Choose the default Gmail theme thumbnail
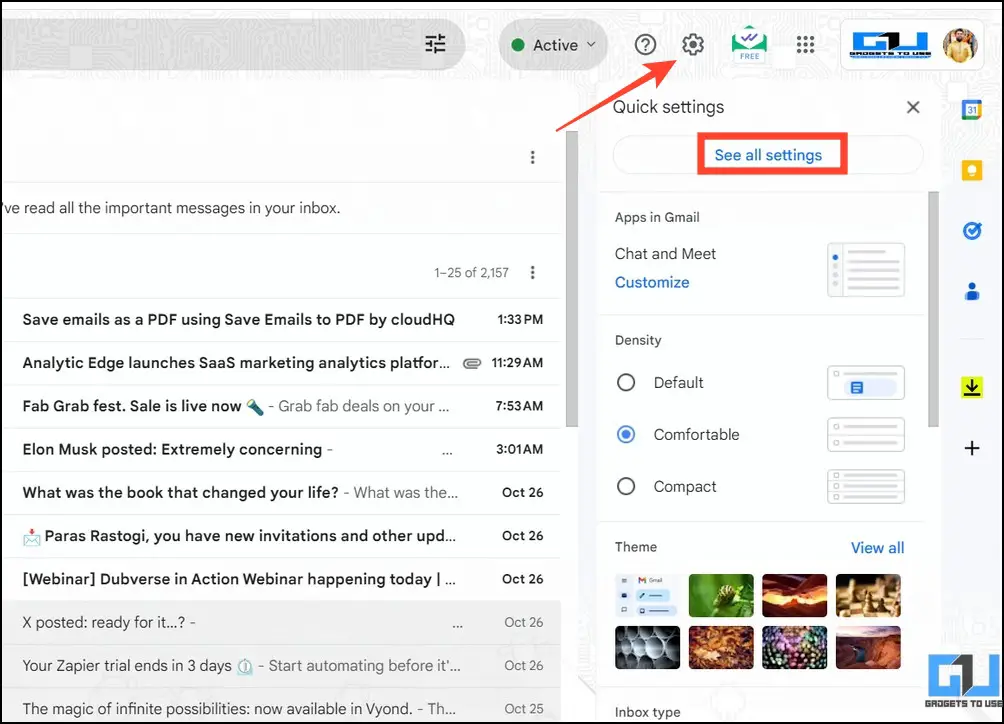 [x=647, y=595]
